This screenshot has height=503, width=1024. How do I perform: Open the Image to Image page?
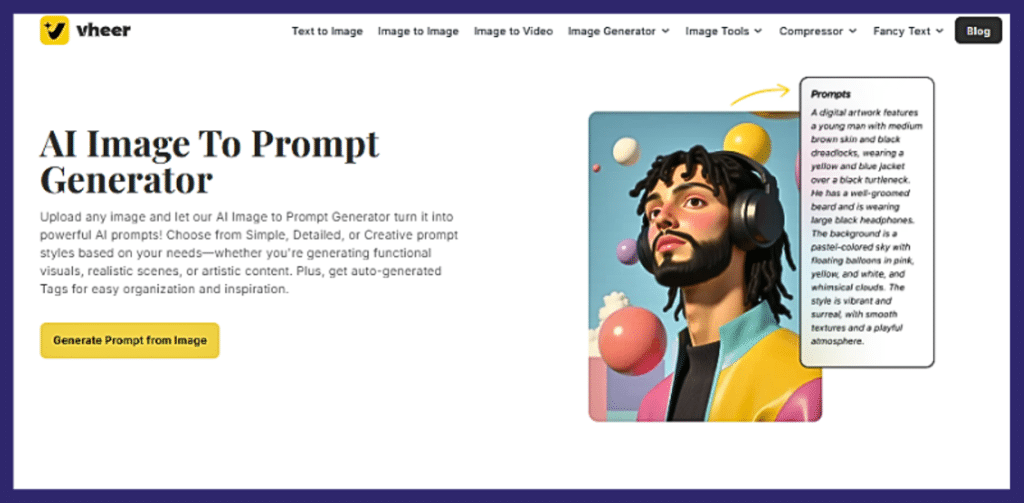click(418, 31)
